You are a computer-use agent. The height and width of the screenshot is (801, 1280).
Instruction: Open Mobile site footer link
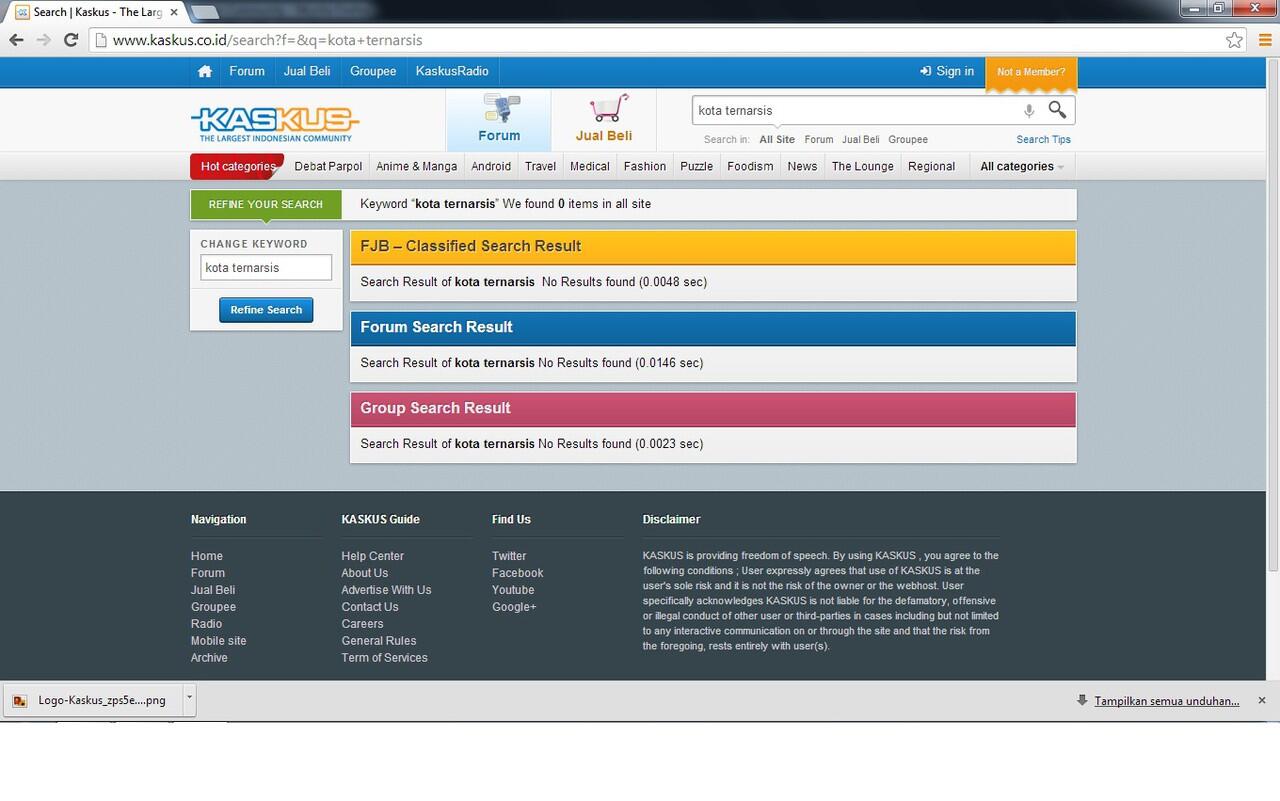pyautogui.click(x=219, y=641)
